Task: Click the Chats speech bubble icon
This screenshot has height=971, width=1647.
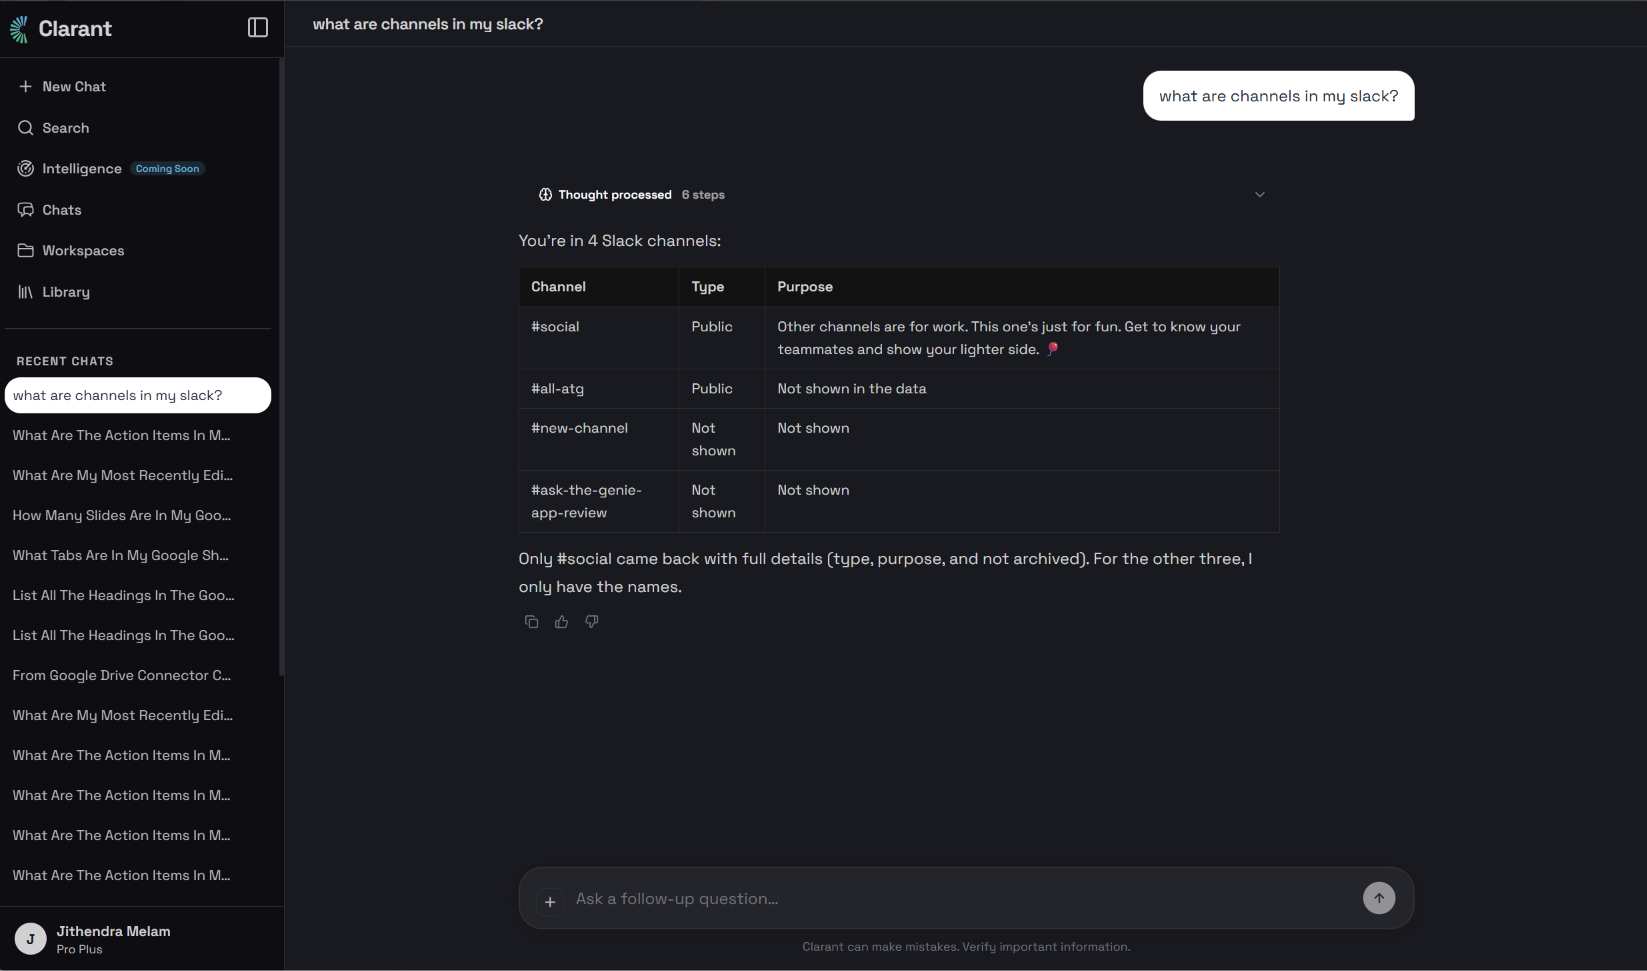Action: pos(26,210)
